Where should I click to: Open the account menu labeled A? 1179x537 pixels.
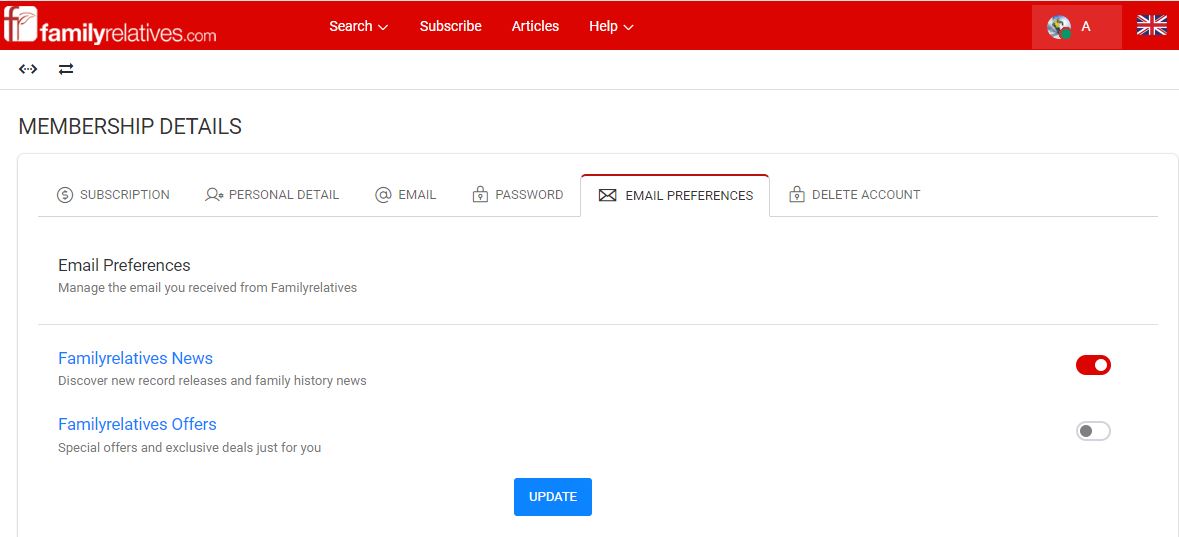(1077, 27)
